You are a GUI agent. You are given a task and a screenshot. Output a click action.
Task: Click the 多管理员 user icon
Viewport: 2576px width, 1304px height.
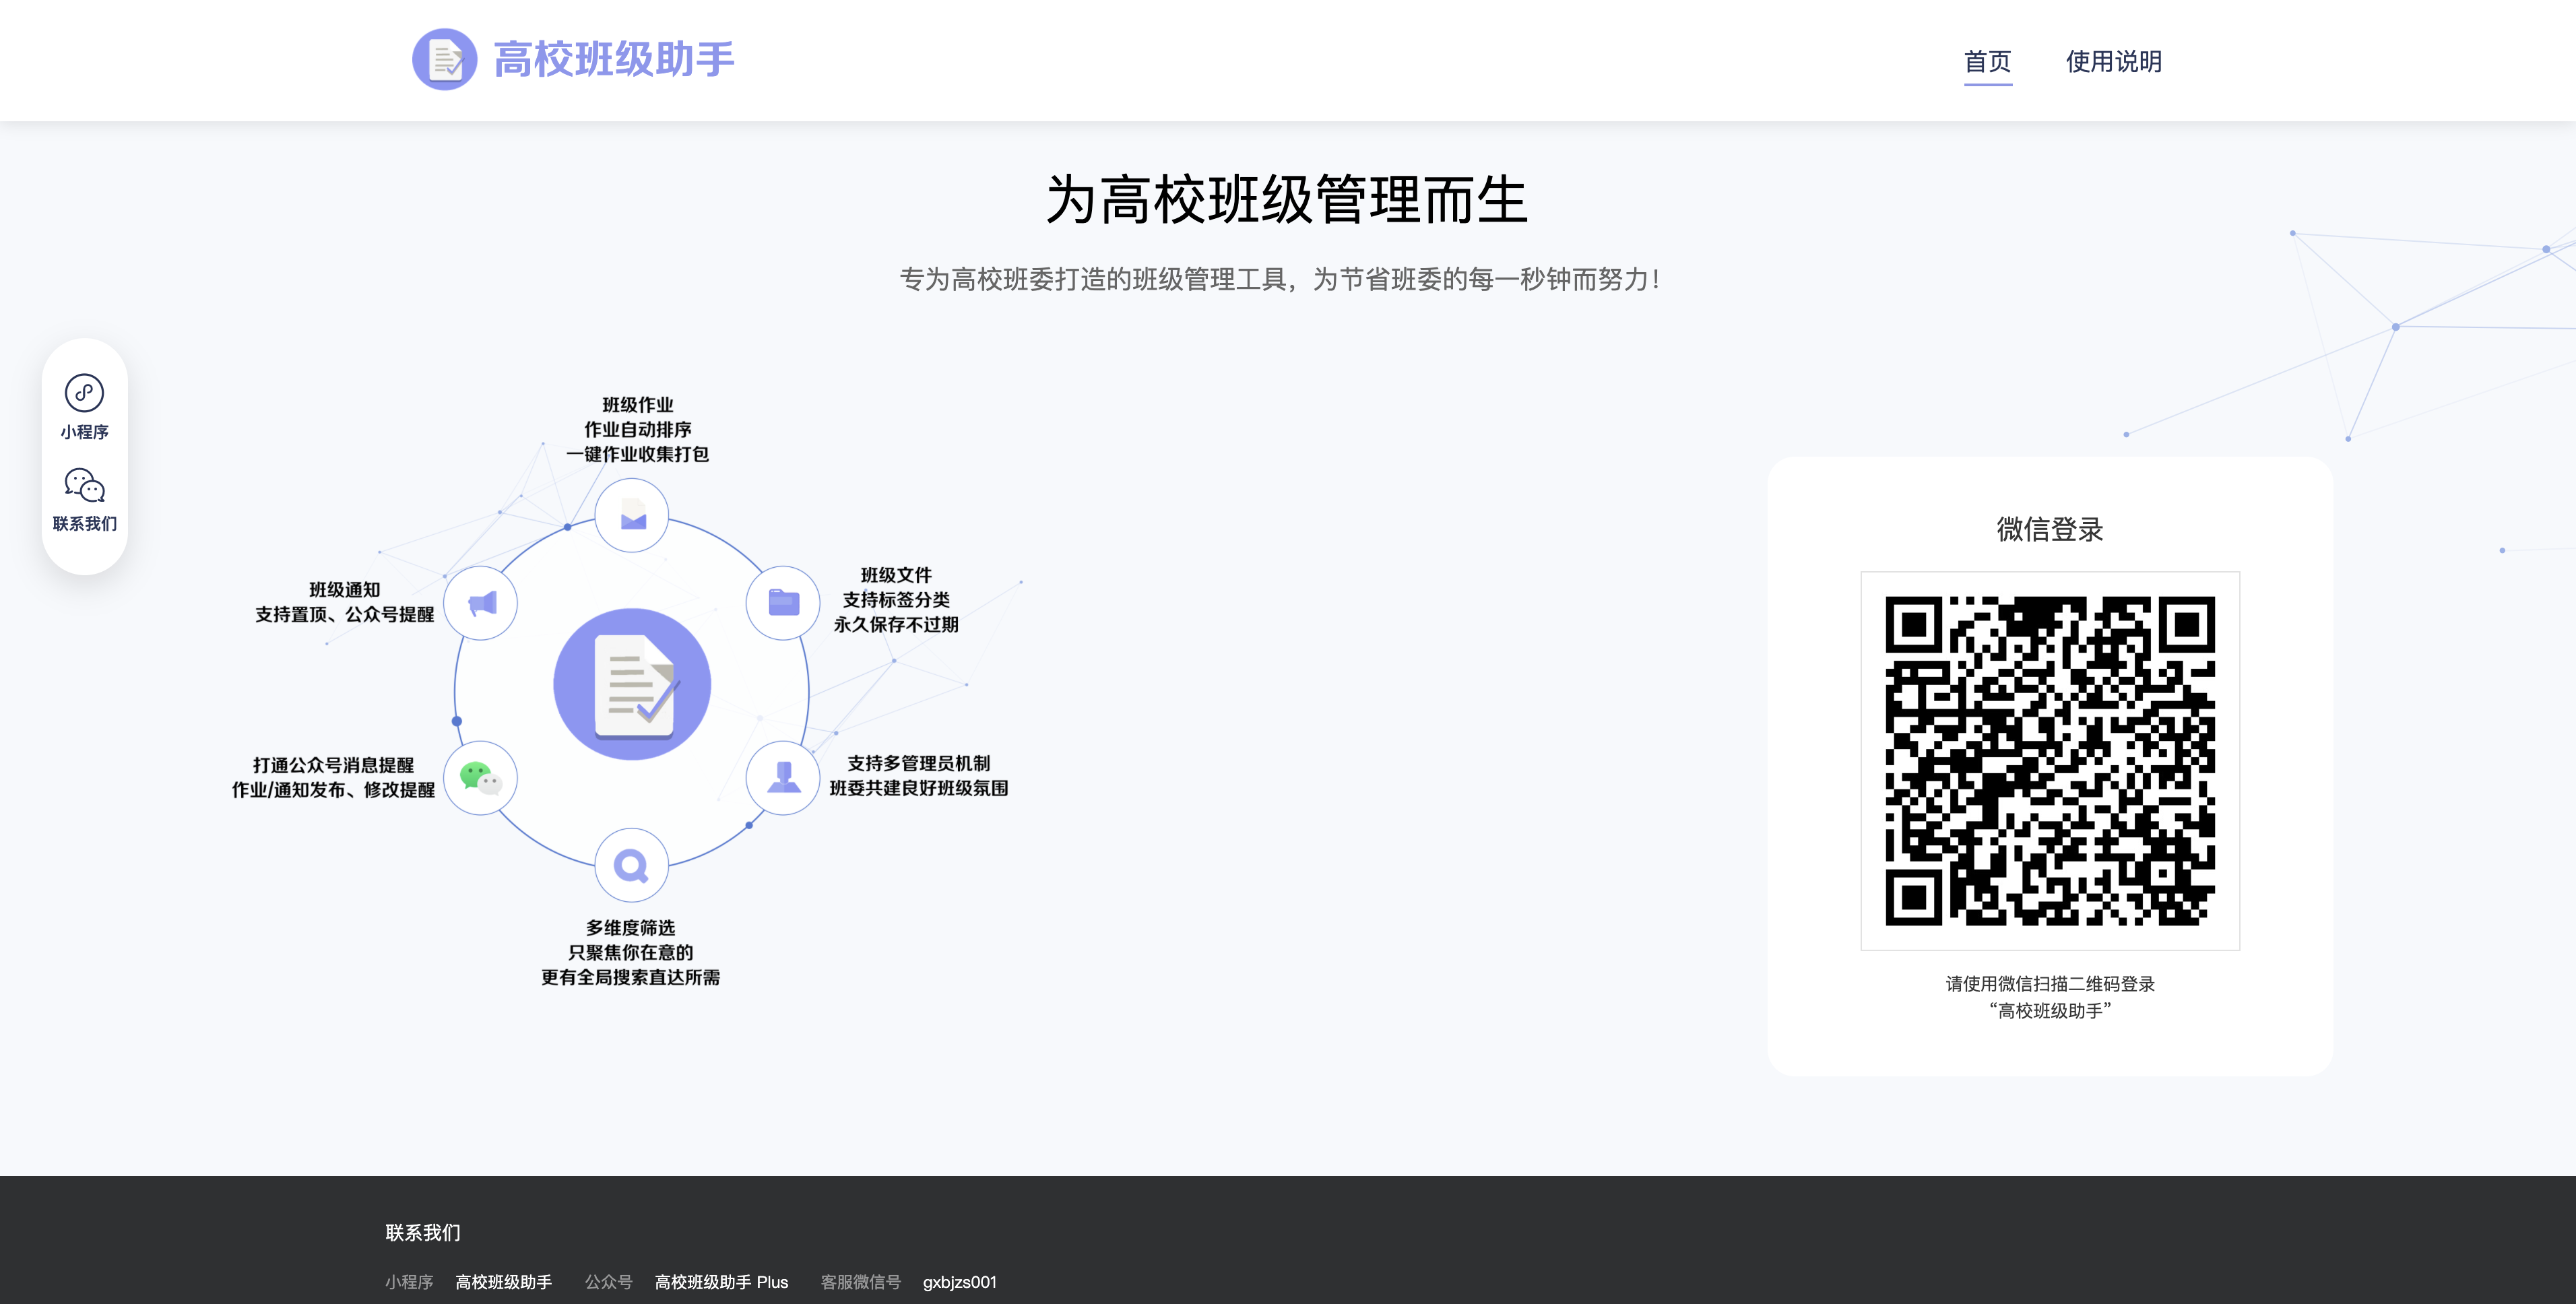click(783, 777)
